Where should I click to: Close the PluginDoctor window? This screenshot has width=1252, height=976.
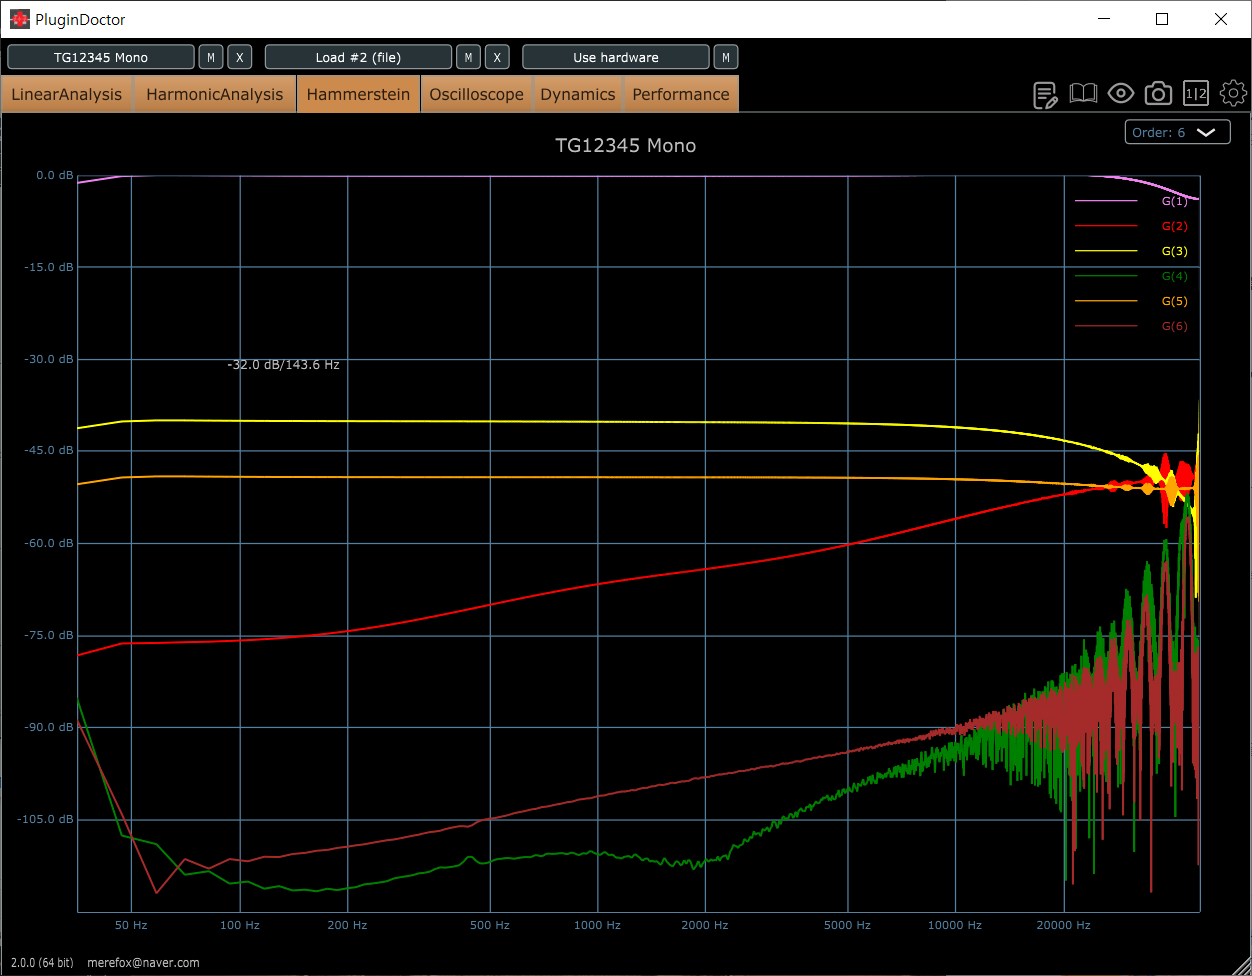tap(1221, 19)
